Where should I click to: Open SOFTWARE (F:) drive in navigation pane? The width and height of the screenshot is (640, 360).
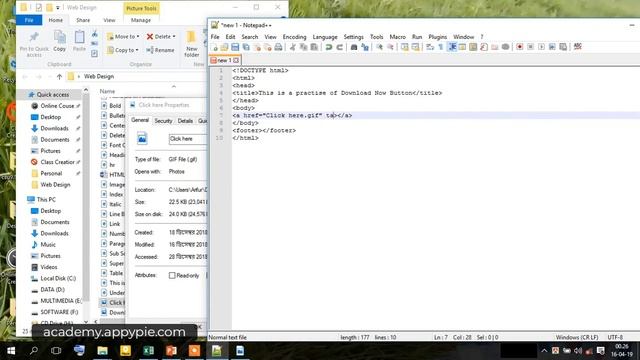59,312
